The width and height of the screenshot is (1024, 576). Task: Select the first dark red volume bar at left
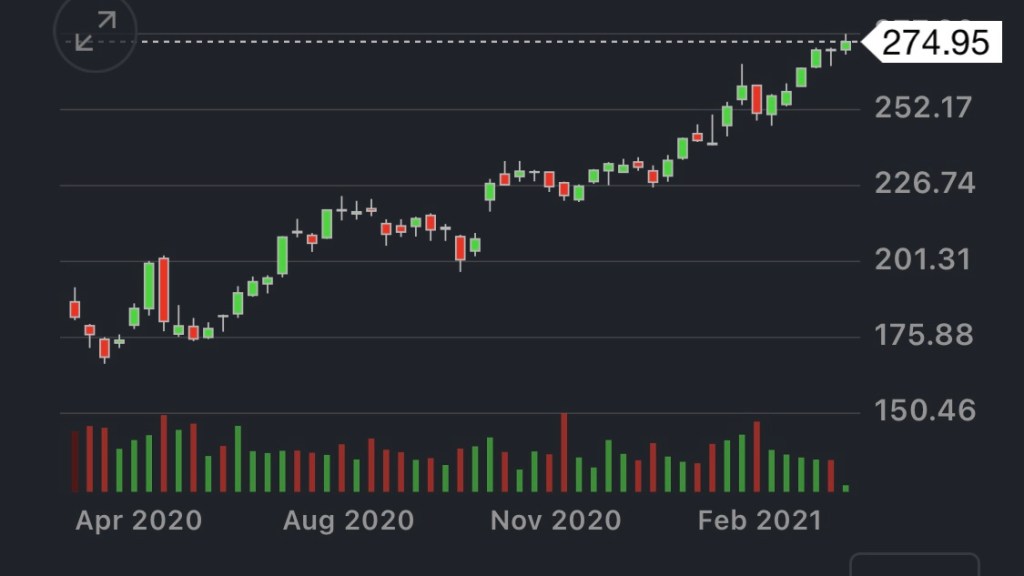coord(75,461)
